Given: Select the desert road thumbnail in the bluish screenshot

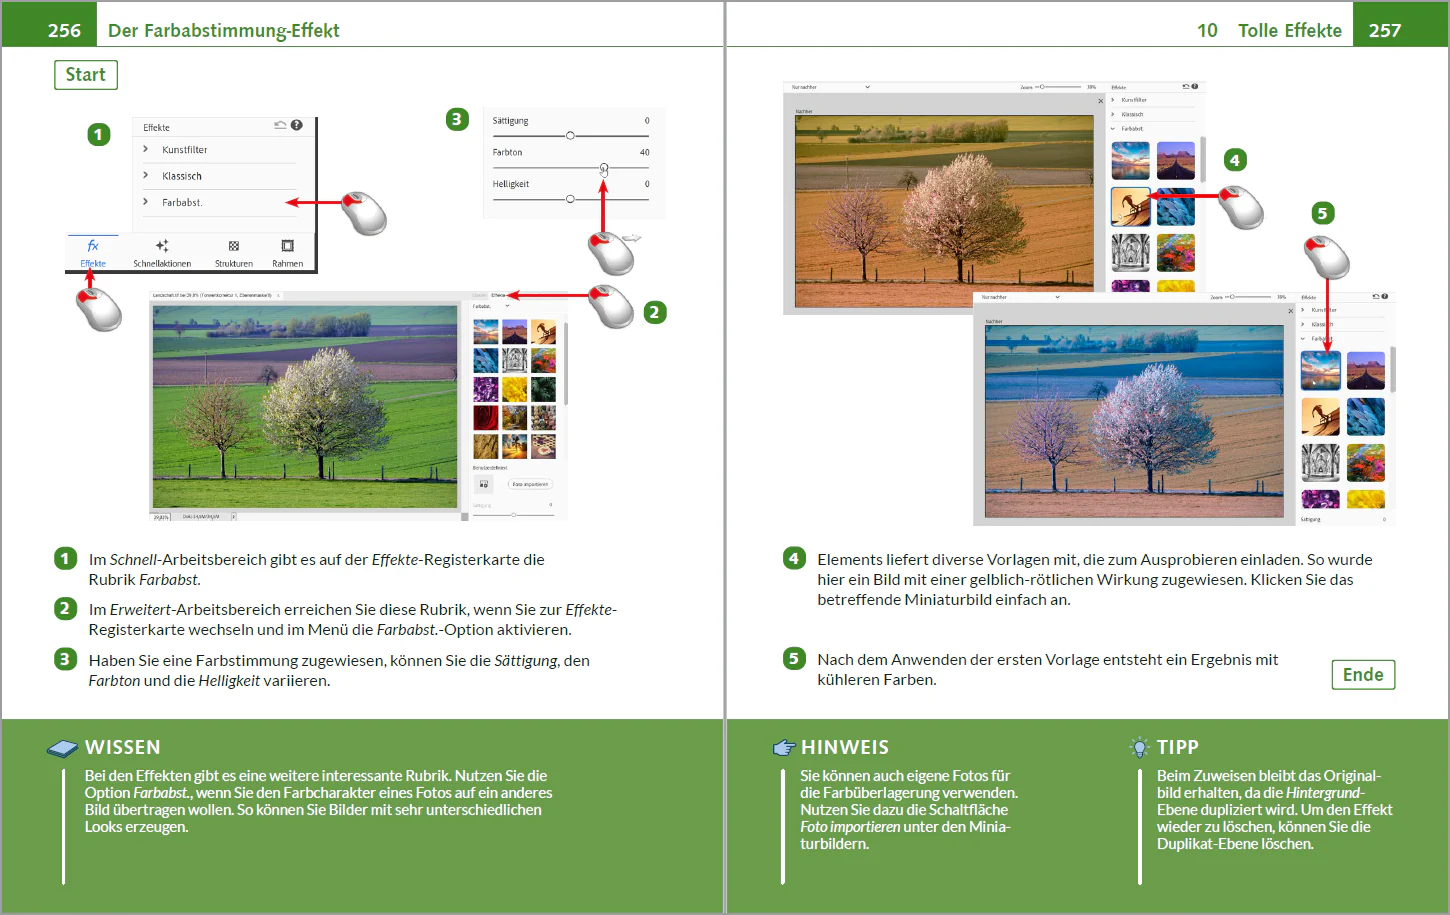Looking at the screenshot, I should click(x=1366, y=371).
